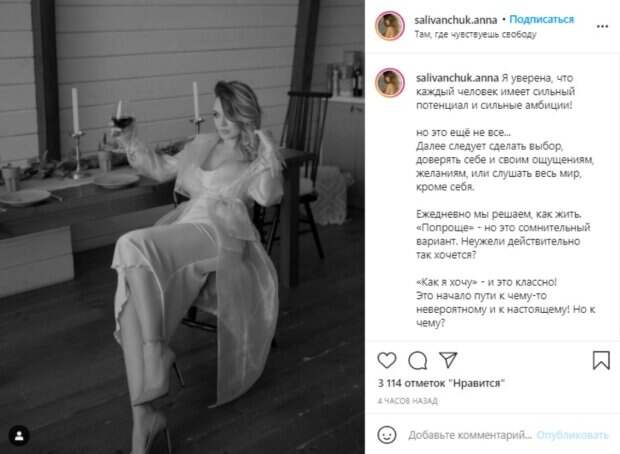
Task: Click Опубликовать to post comment
Action: click(572, 435)
